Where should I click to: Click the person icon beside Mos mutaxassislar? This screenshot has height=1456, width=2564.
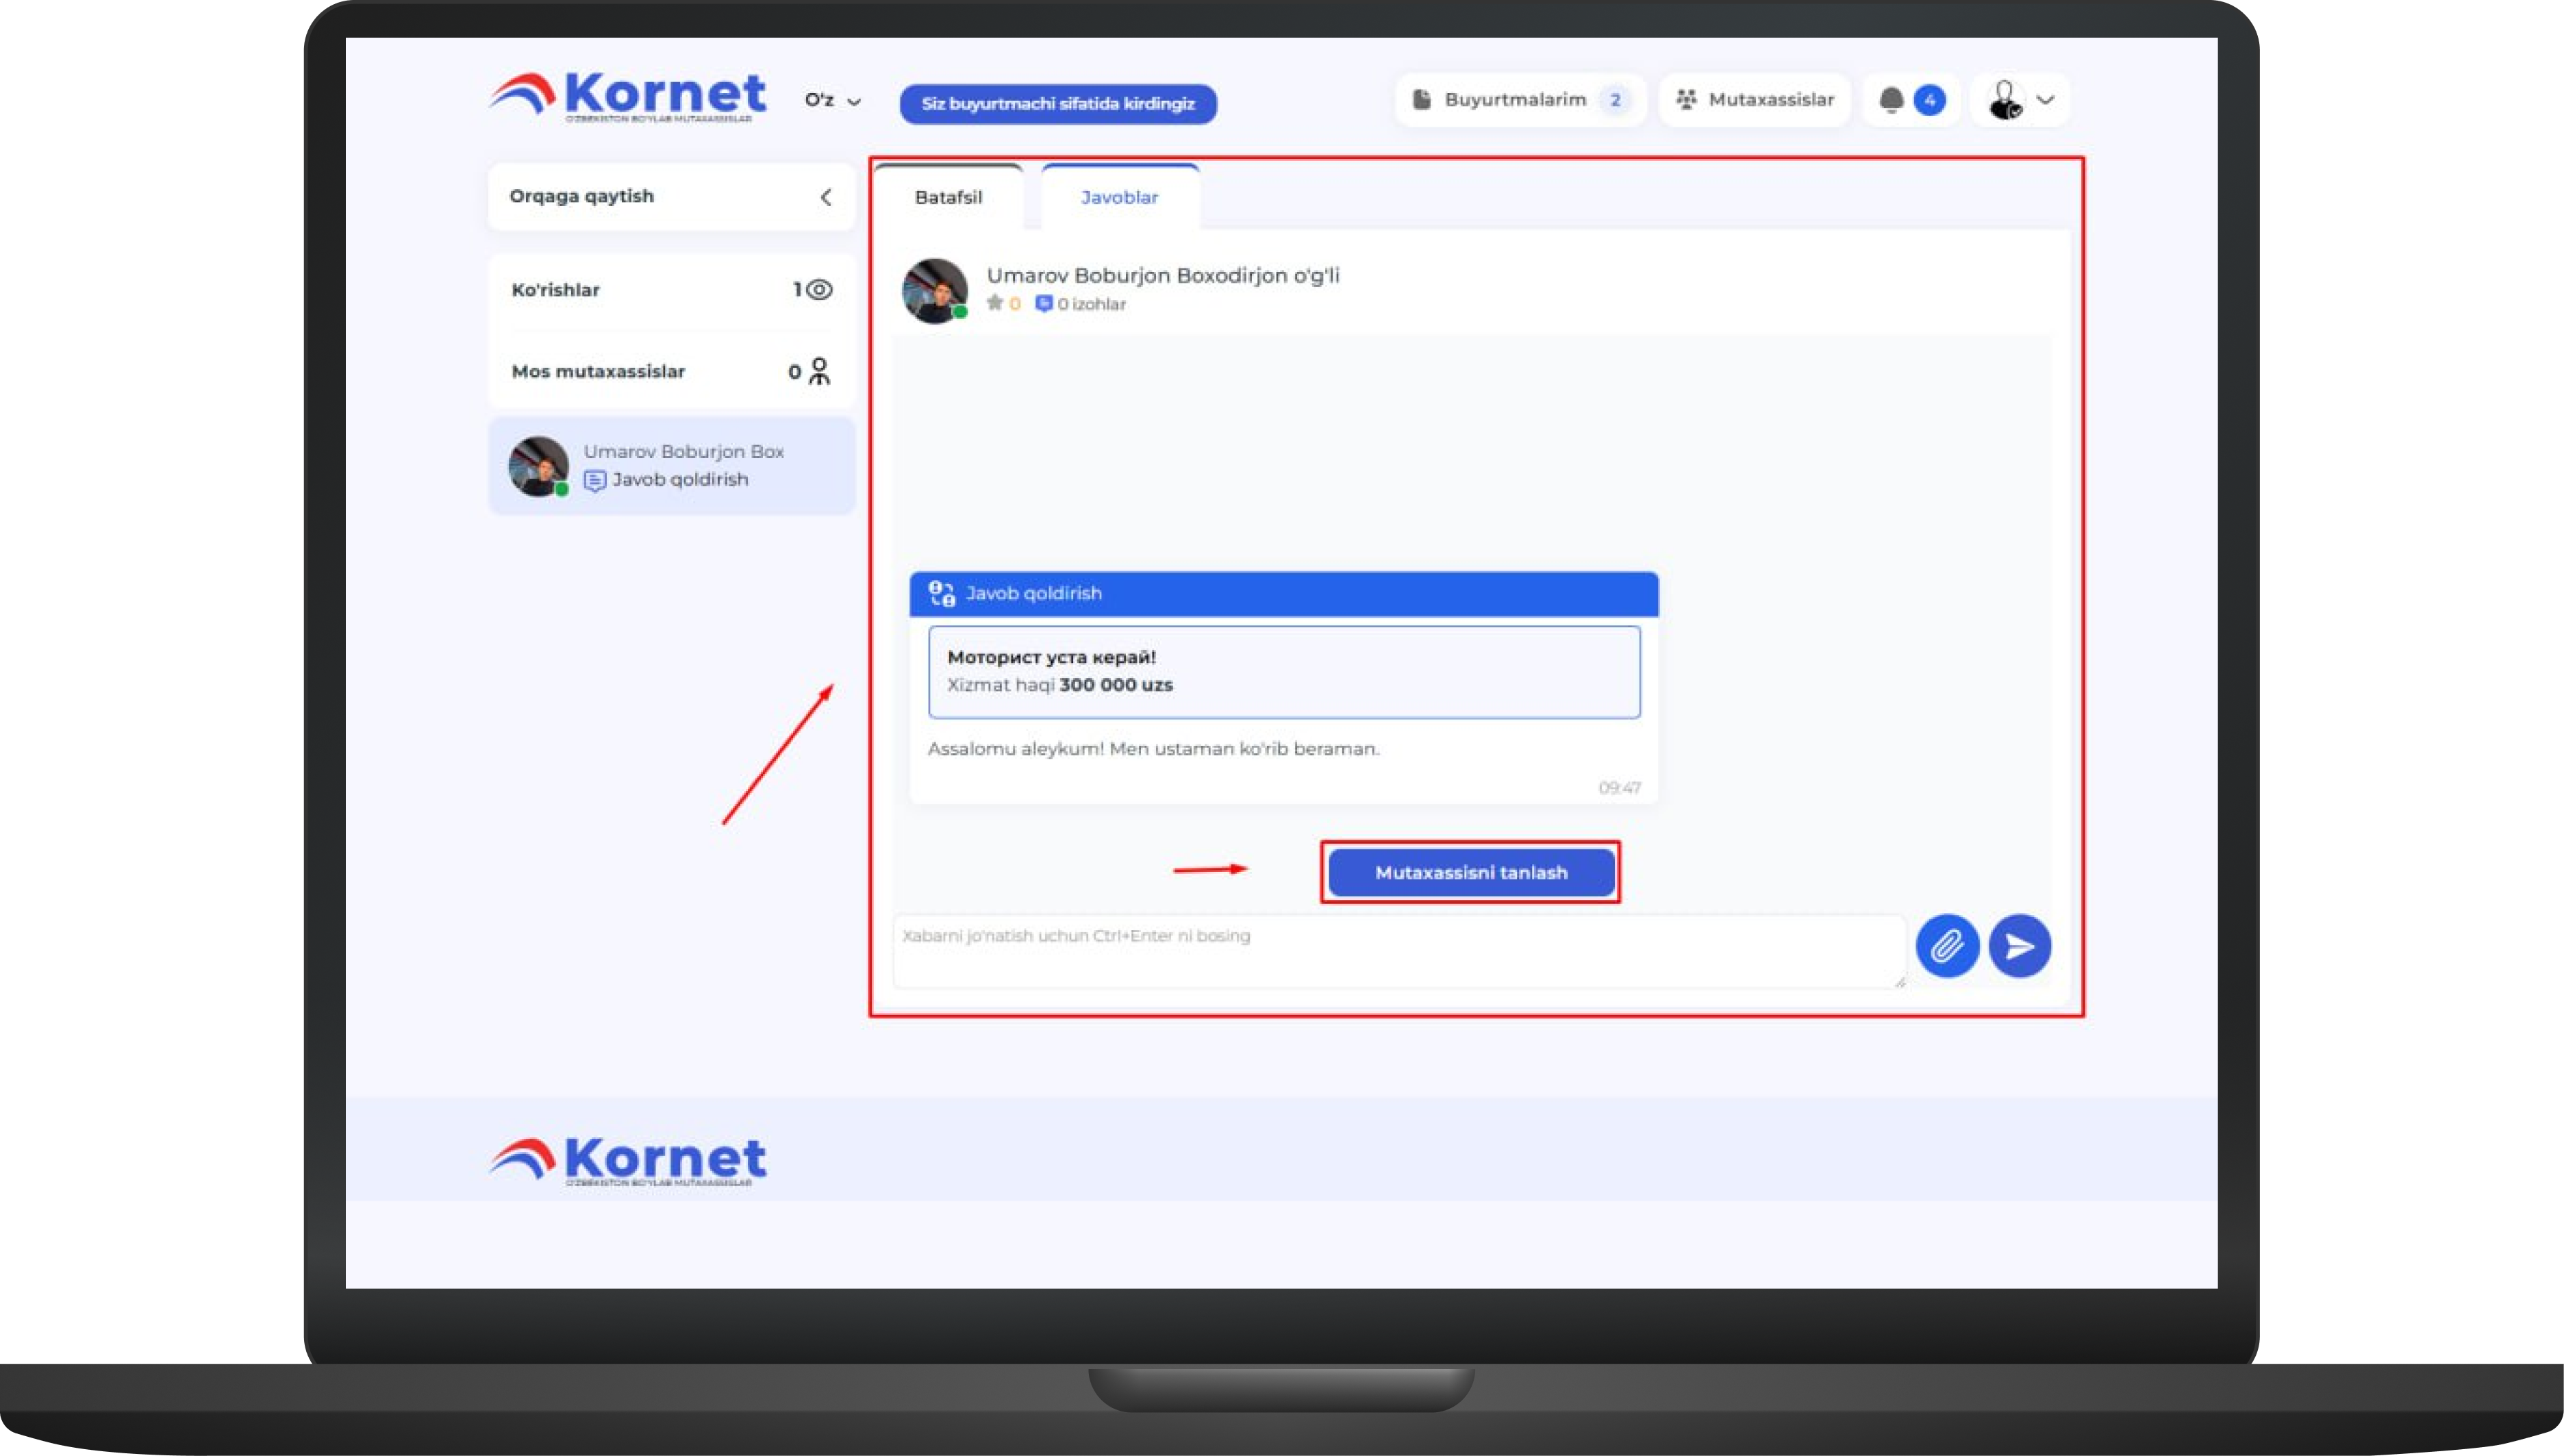tap(819, 372)
